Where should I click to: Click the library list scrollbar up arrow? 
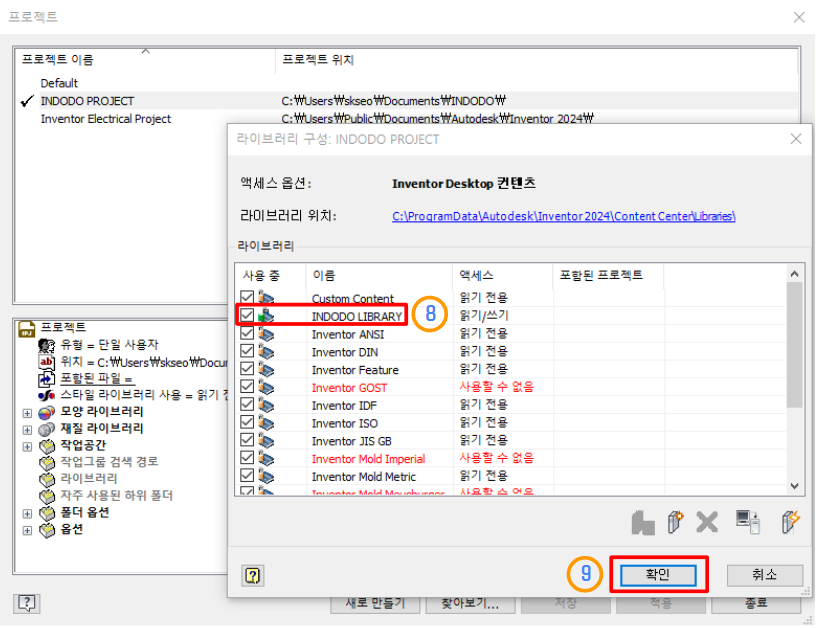794,274
